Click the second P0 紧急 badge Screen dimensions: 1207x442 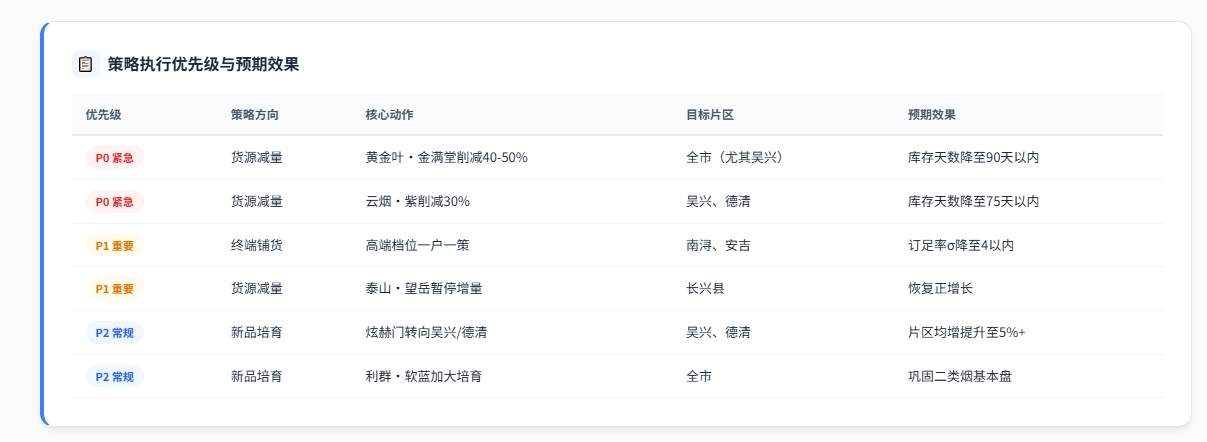click(x=115, y=201)
